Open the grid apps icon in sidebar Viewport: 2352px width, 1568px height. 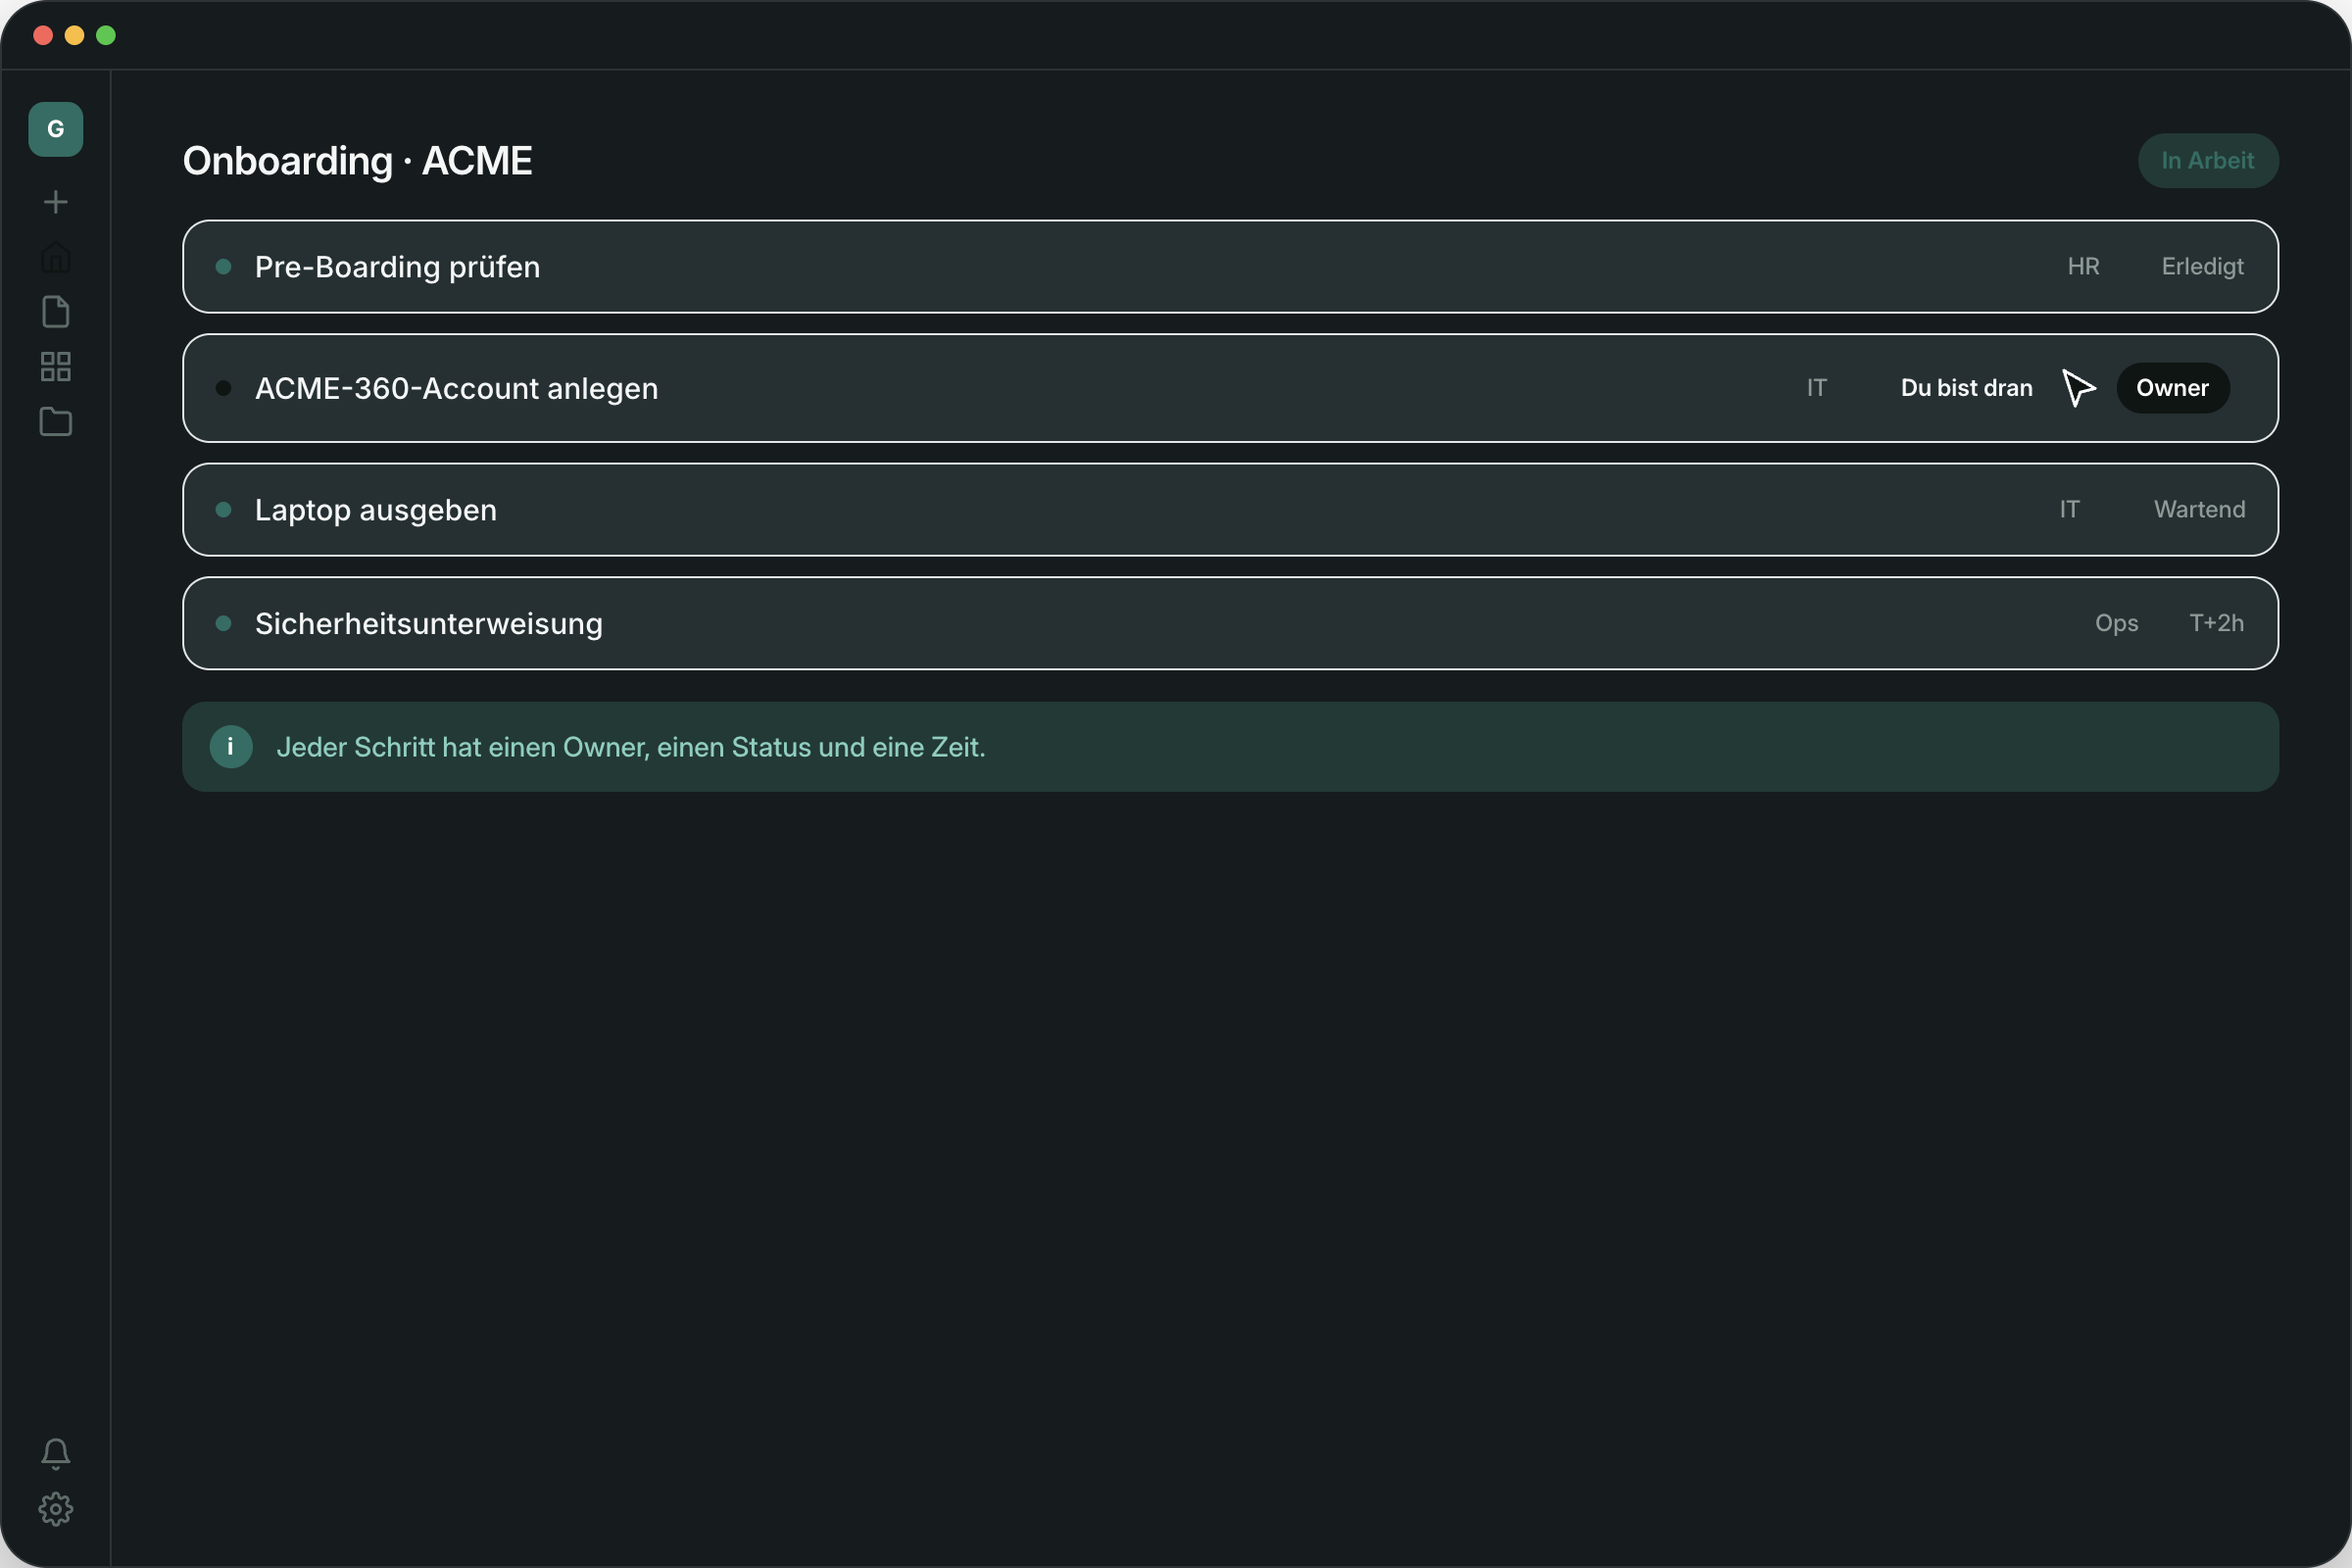pos(56,367)
